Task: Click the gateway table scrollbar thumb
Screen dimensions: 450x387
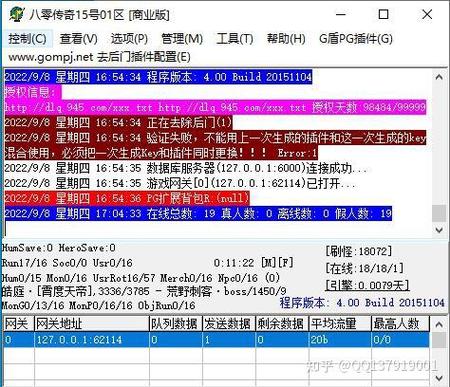Action: pyautogui.click(x=439, y=340)
